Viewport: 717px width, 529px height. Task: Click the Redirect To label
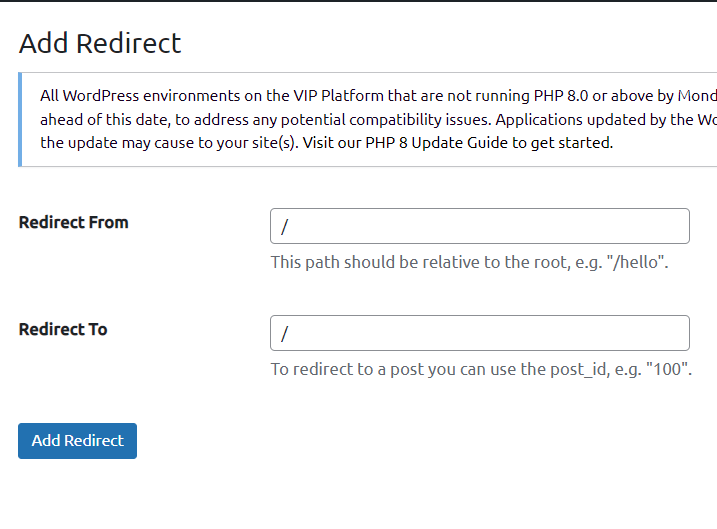[63, 329]
